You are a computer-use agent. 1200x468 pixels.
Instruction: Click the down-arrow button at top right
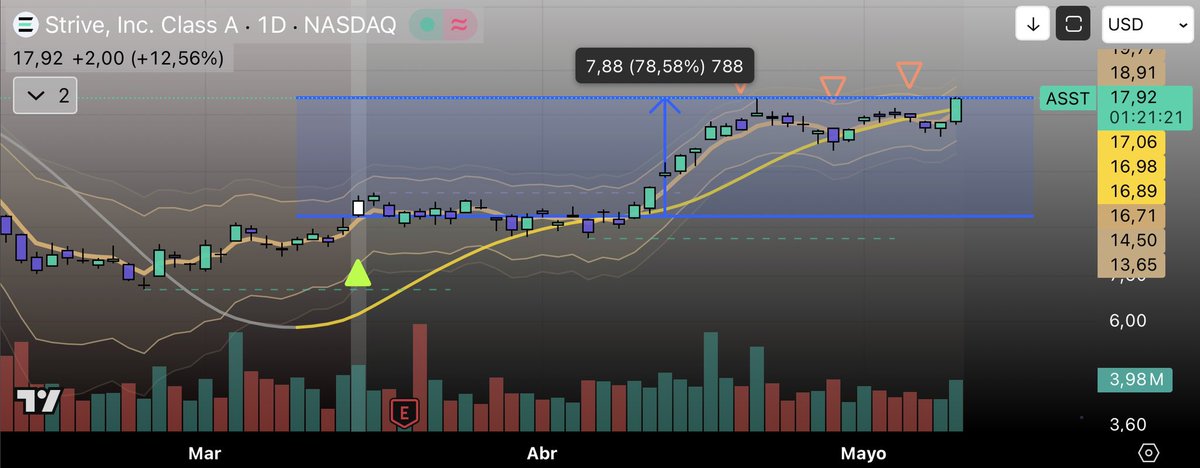[x=1032, y=24]
